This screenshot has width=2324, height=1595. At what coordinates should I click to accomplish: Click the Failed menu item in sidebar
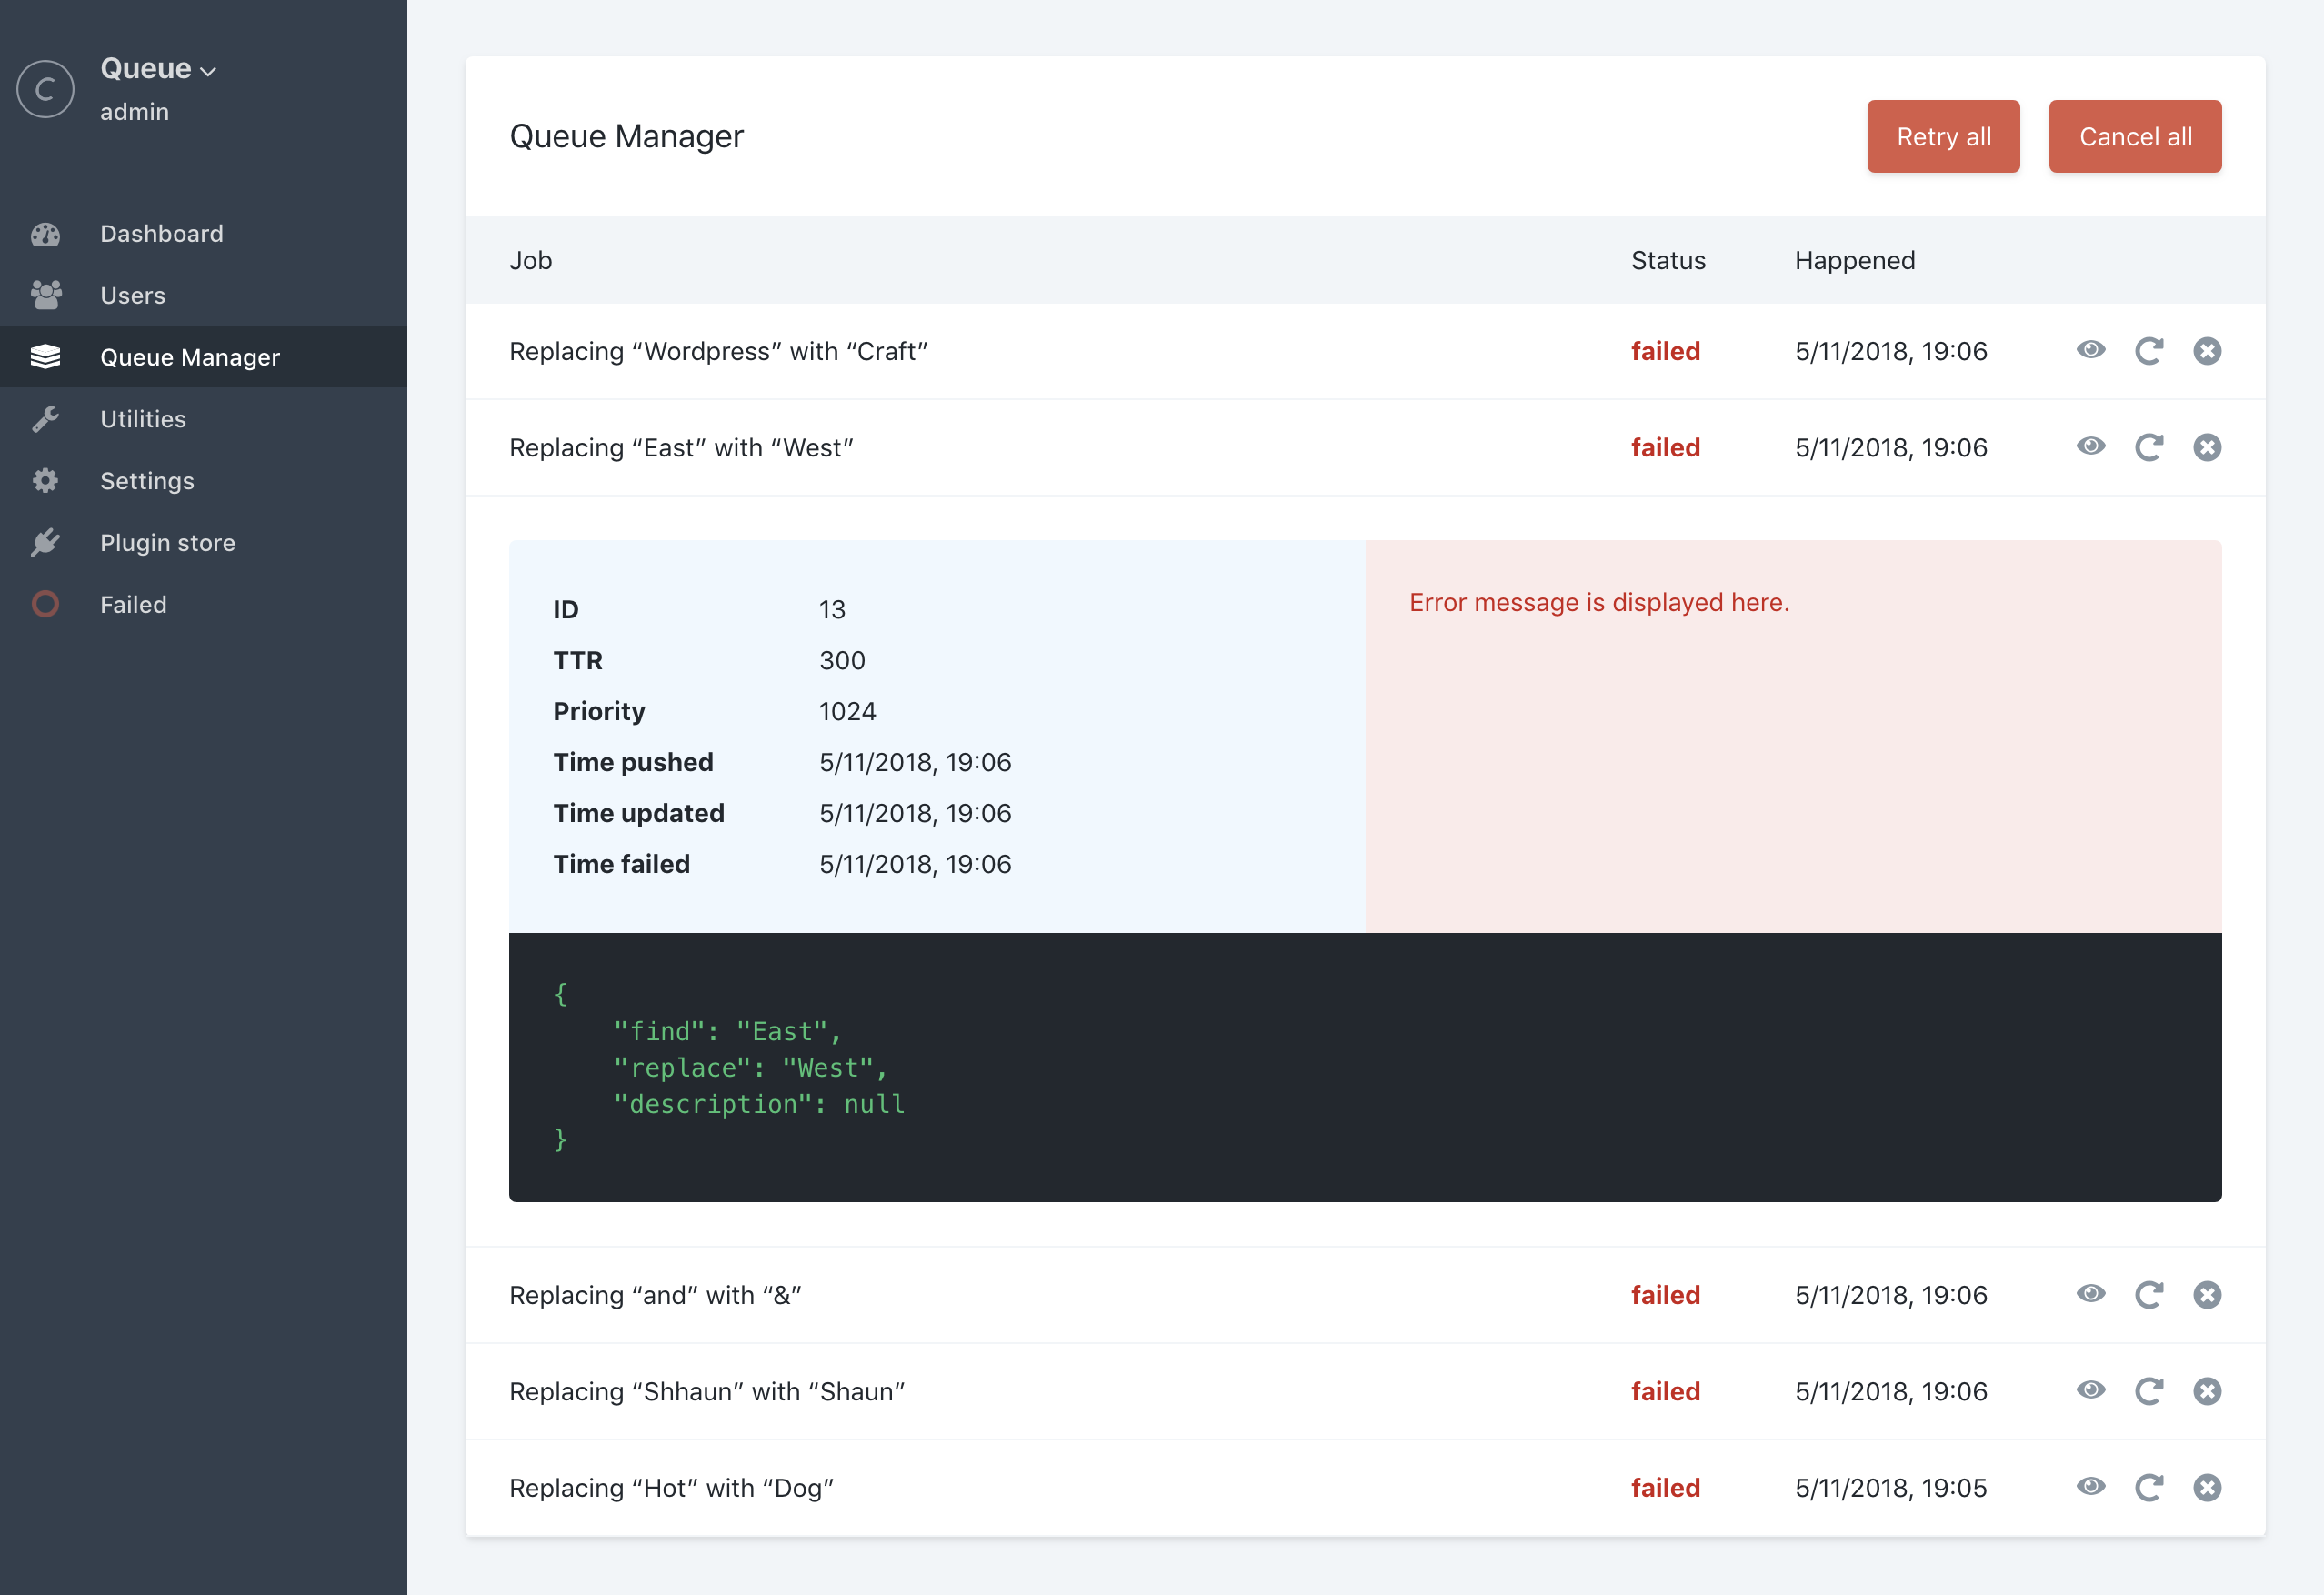133,604
